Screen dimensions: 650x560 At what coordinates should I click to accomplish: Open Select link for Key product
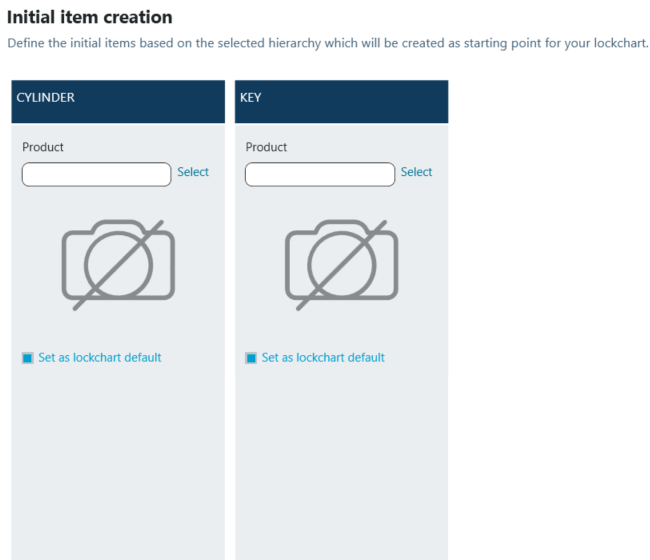[416, 172]
